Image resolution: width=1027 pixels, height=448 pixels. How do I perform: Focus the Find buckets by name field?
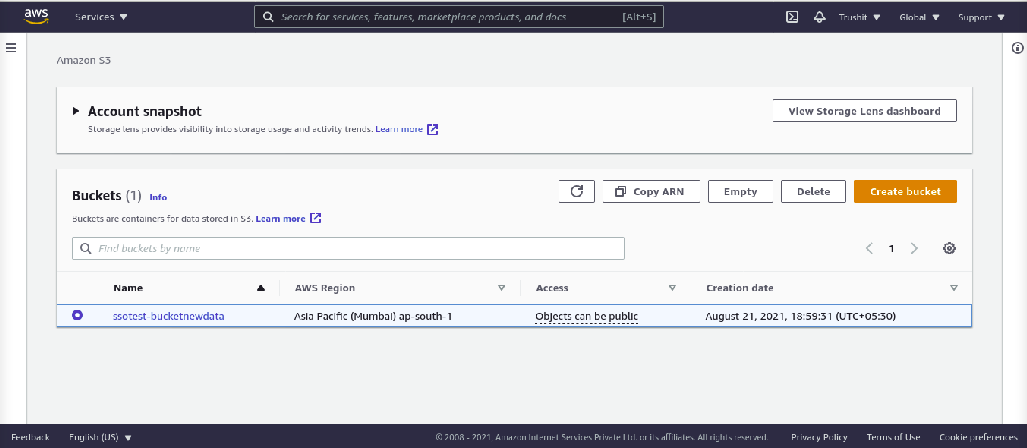[348, 248]
